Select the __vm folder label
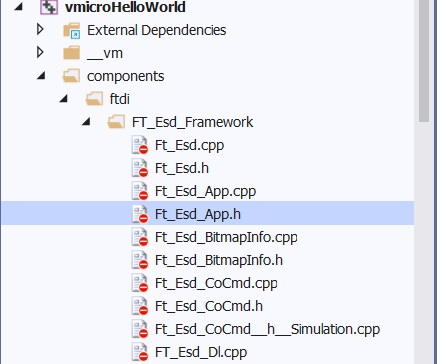 pyautogui.click(x=105, y=53)
